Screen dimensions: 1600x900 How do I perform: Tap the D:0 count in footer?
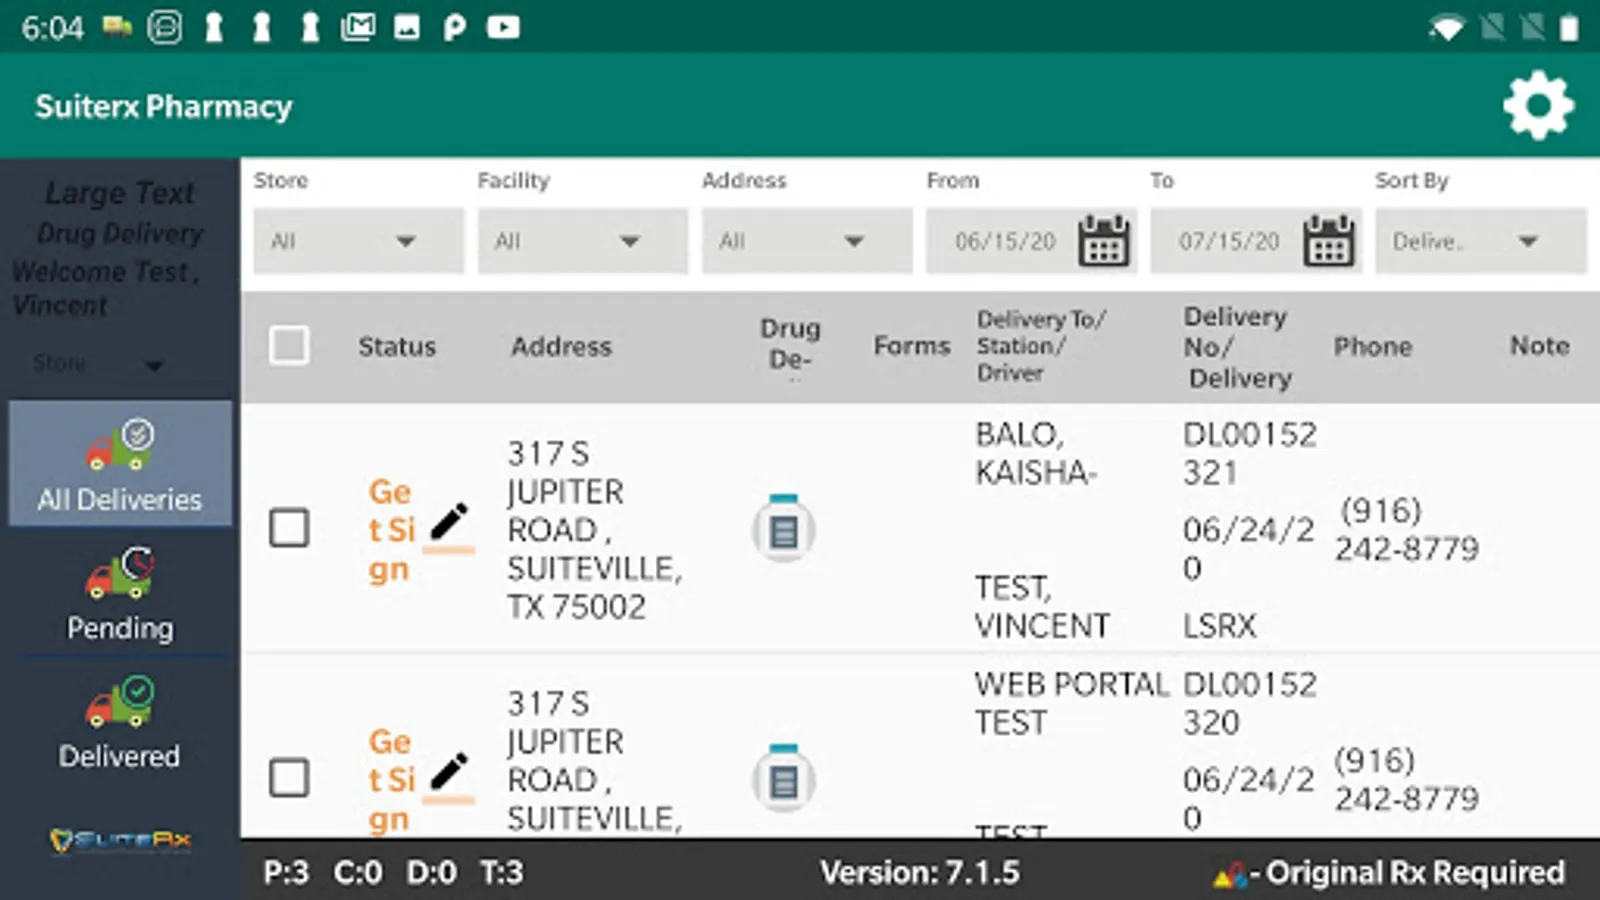coord(431,873)
